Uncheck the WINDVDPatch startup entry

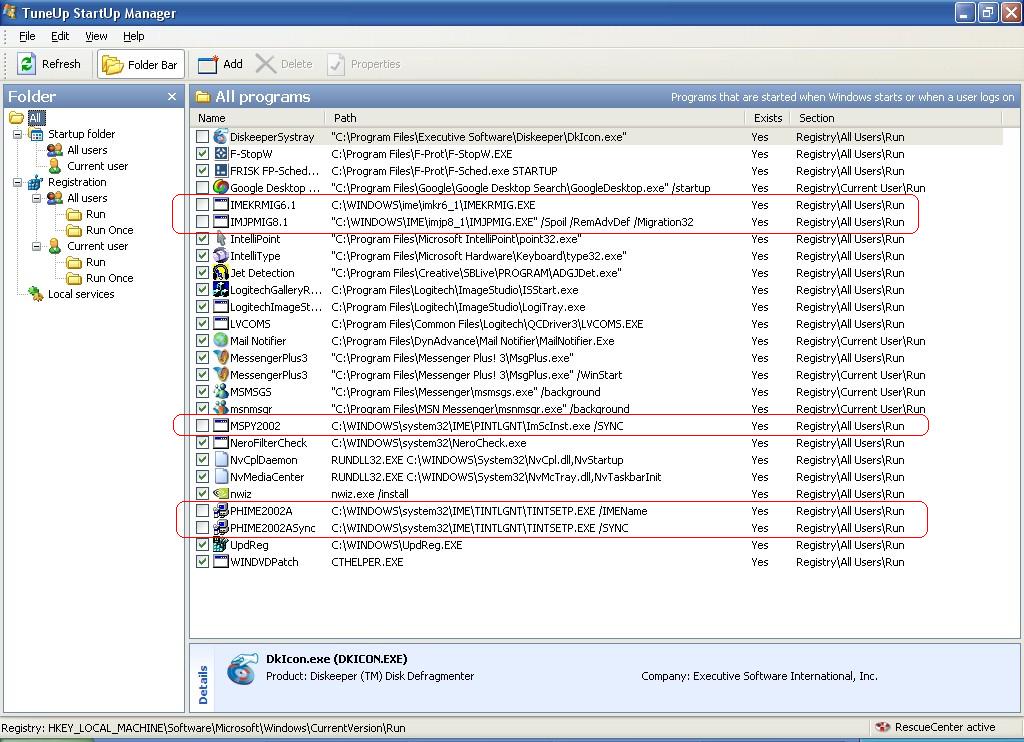pos(202,562)
